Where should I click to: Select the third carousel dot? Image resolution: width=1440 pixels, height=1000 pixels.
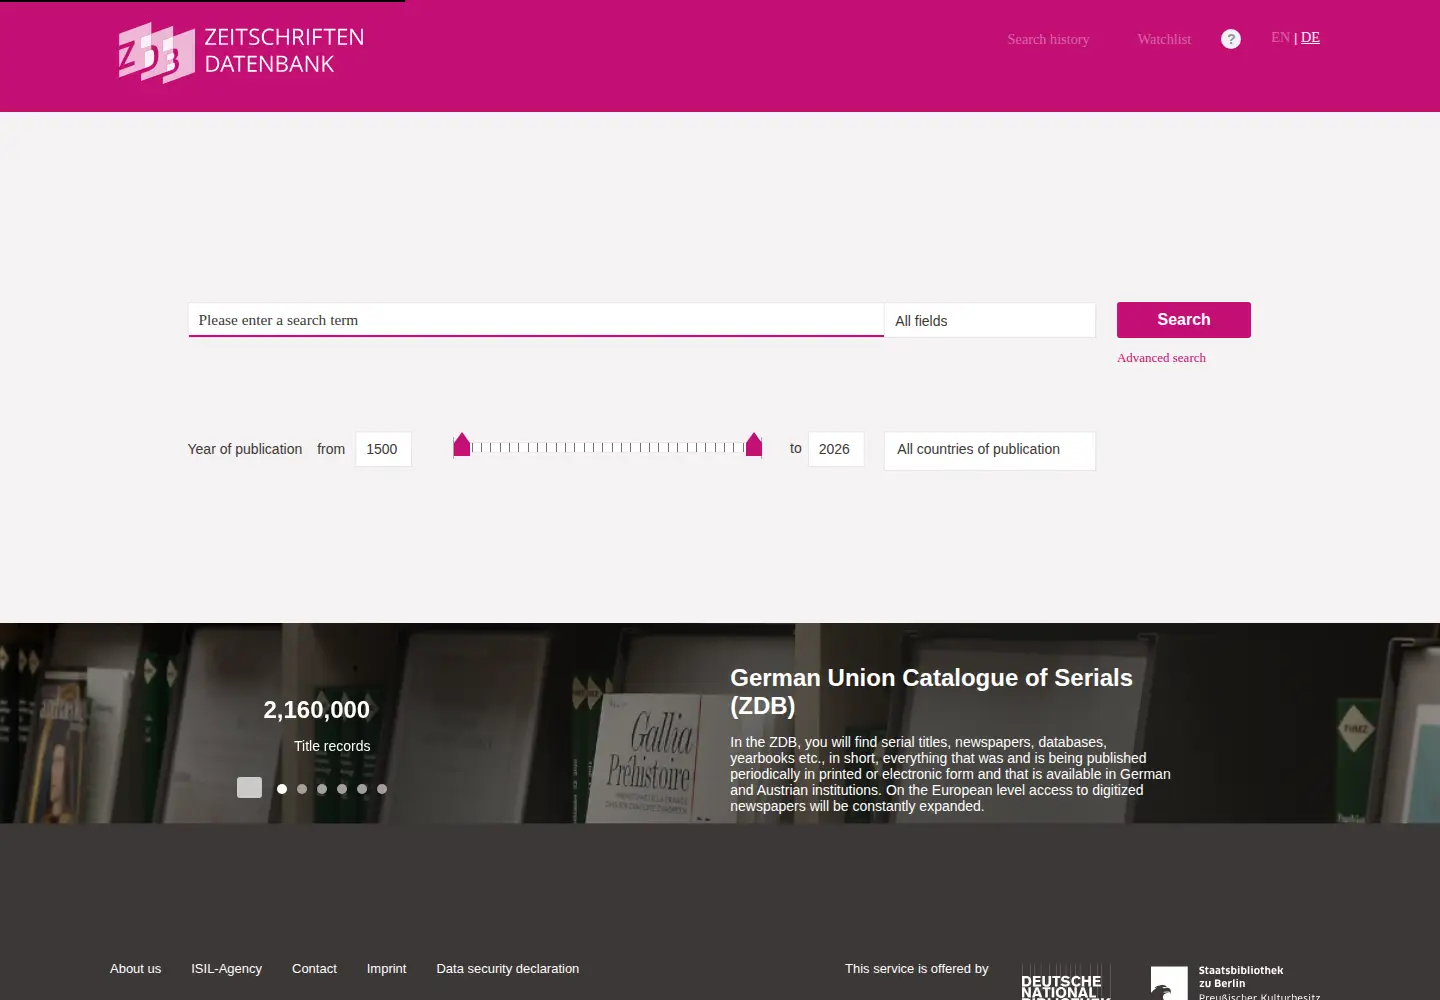point(322,789)
